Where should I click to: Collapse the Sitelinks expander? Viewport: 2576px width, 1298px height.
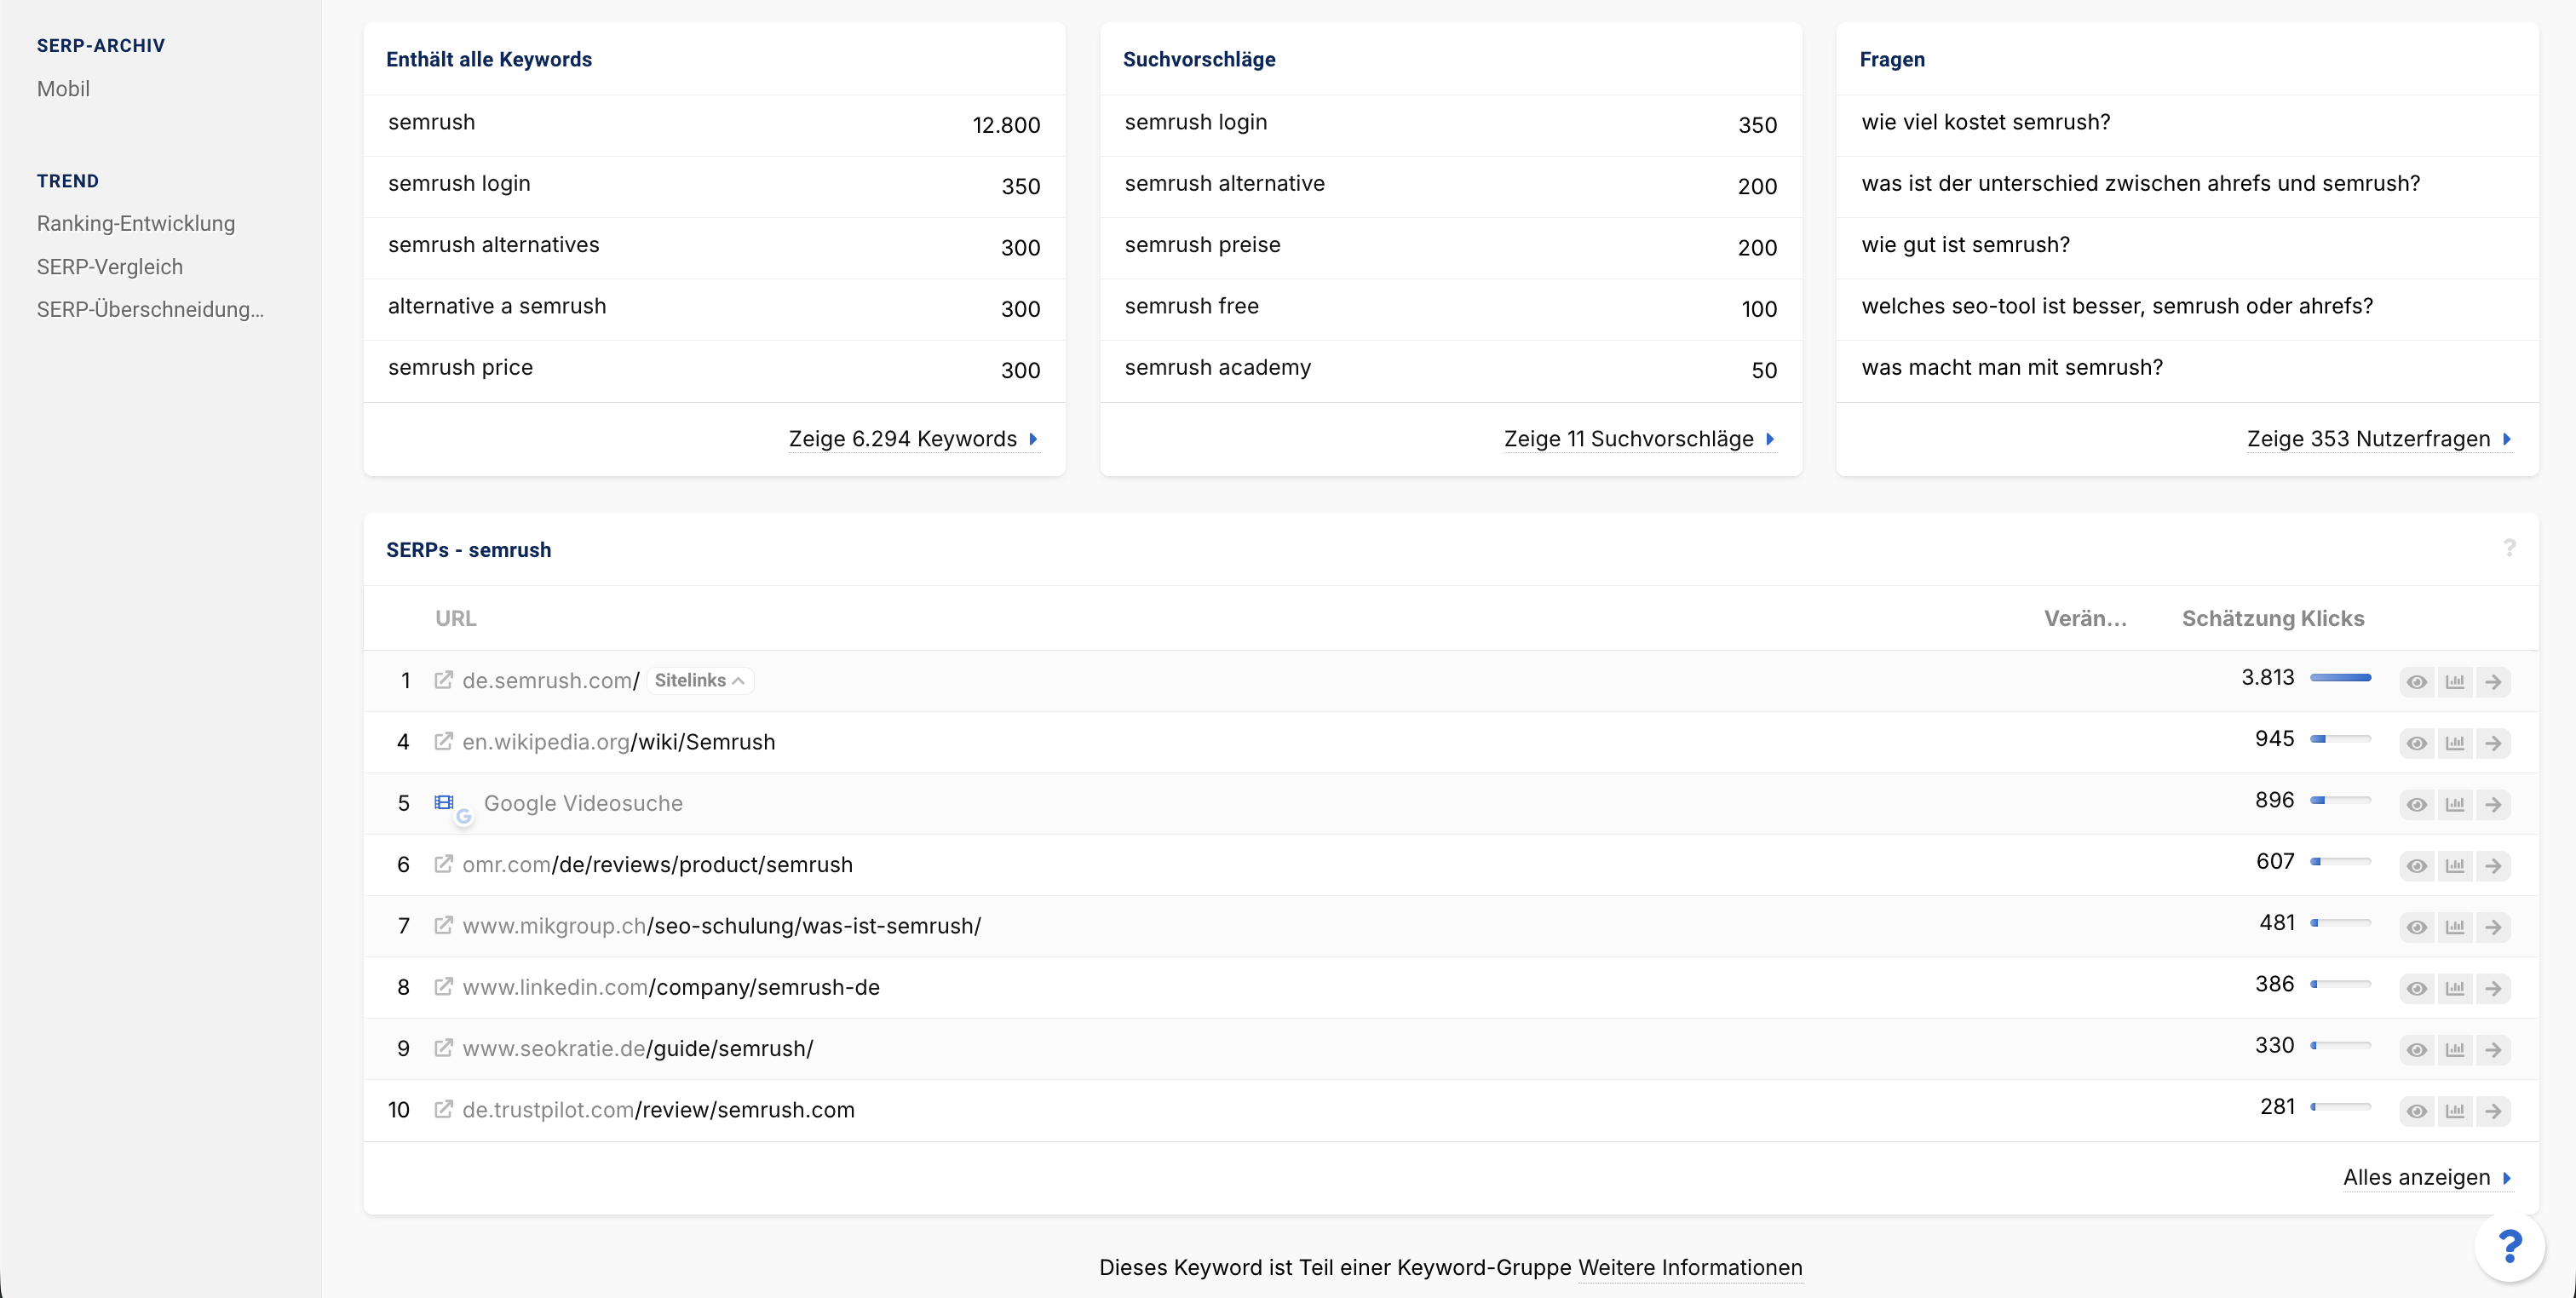point(699,680)
